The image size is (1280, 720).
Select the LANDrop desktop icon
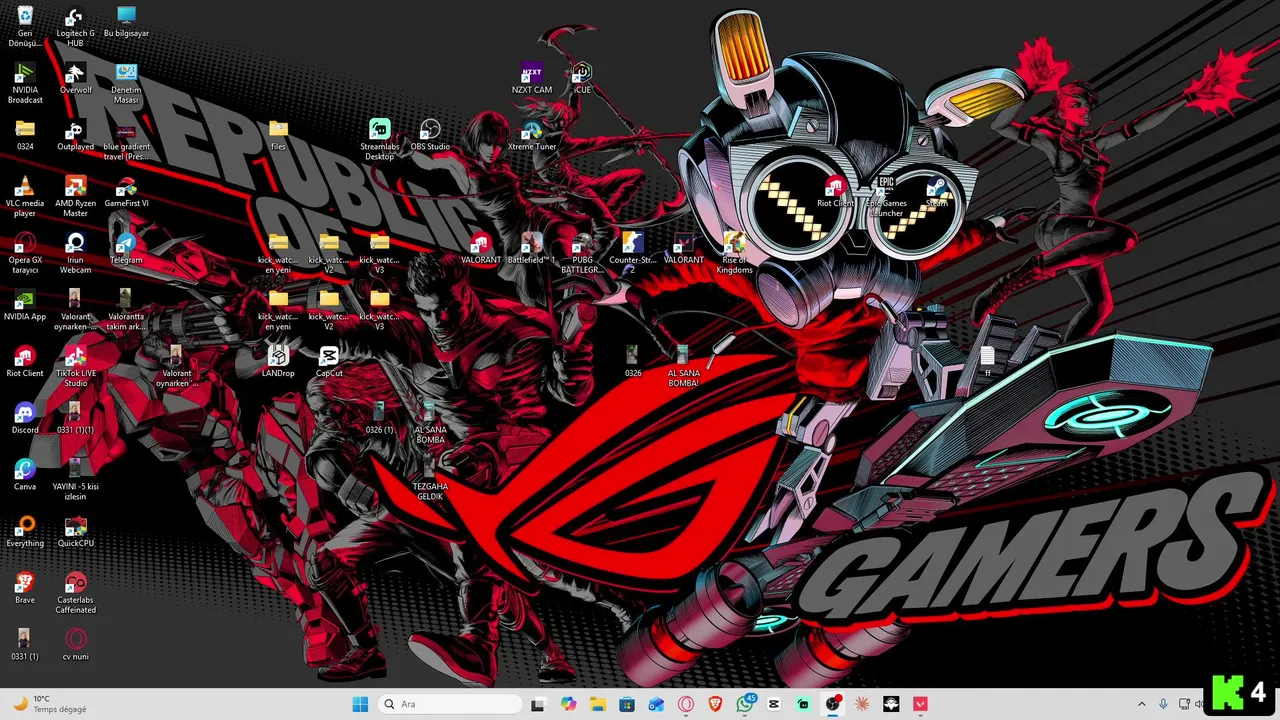278,362
